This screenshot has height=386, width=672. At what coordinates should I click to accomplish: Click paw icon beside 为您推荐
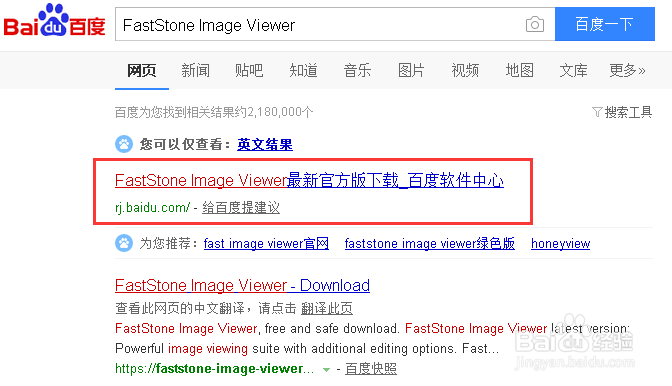tap(124, 243)
